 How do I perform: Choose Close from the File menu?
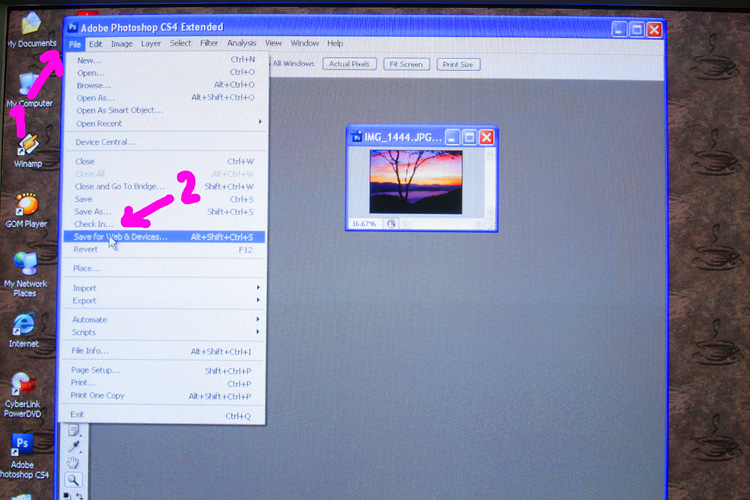click(x=165, y=161)
